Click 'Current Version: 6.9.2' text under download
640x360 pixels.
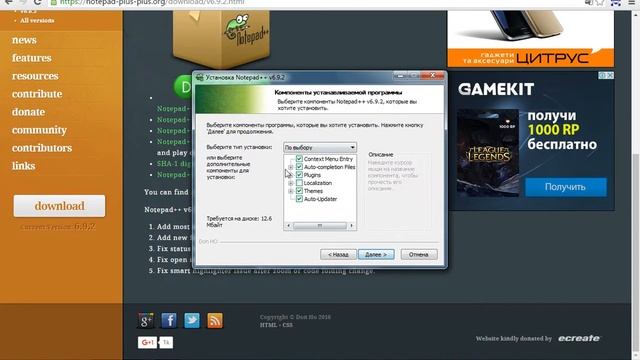point(58,227)
